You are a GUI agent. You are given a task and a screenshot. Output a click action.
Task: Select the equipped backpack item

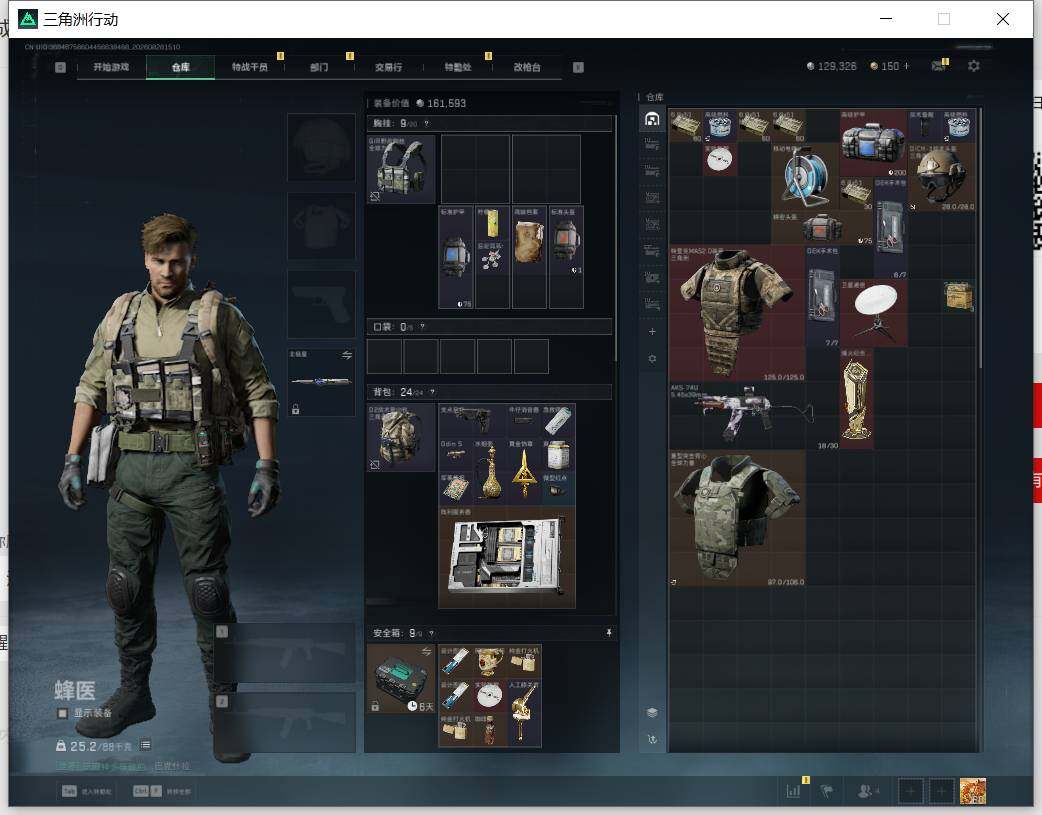pyautogui.click(x=401, y=437)
